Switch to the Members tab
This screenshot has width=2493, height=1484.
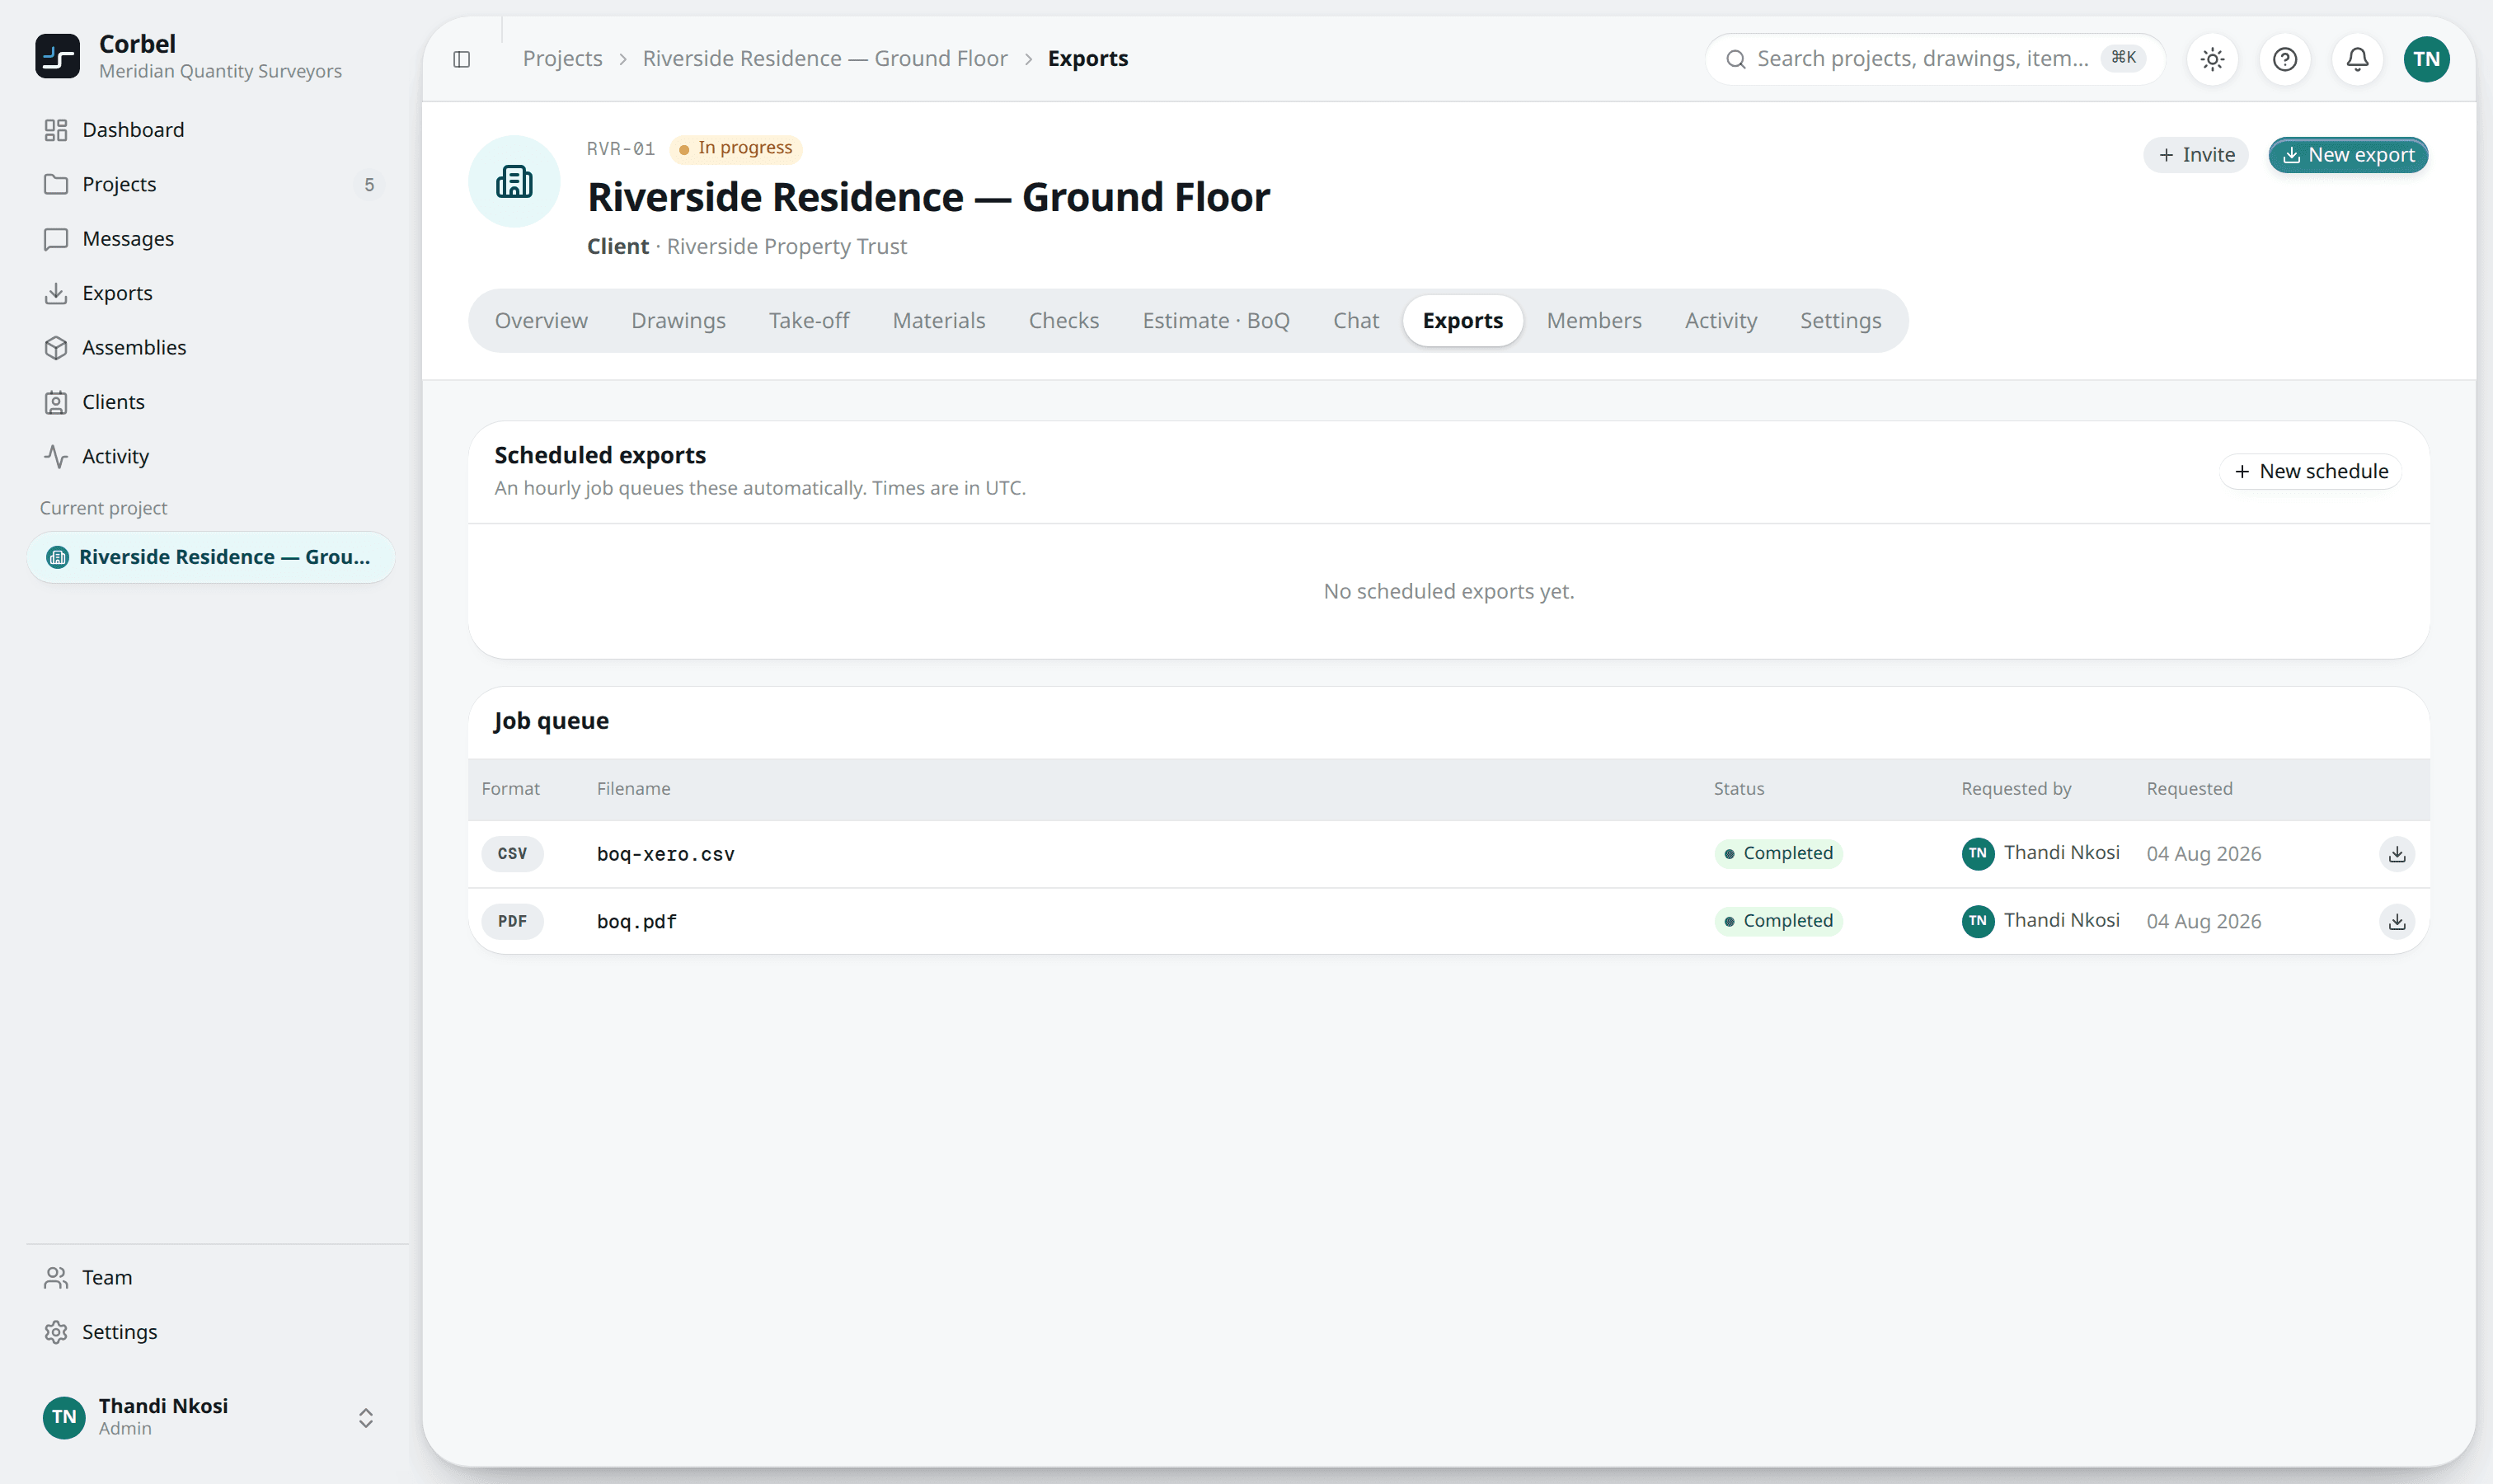click(x=1594, y=321)
